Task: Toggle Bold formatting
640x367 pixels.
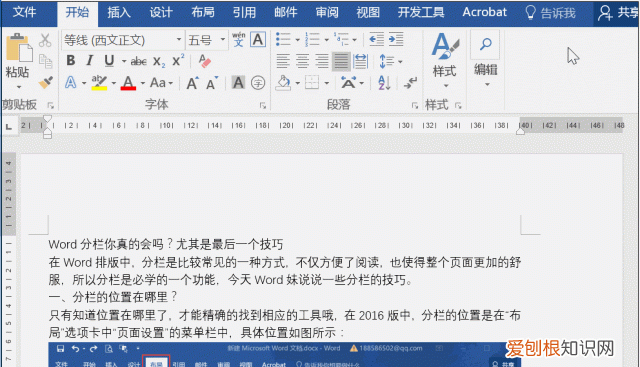Action: point(71,61)
